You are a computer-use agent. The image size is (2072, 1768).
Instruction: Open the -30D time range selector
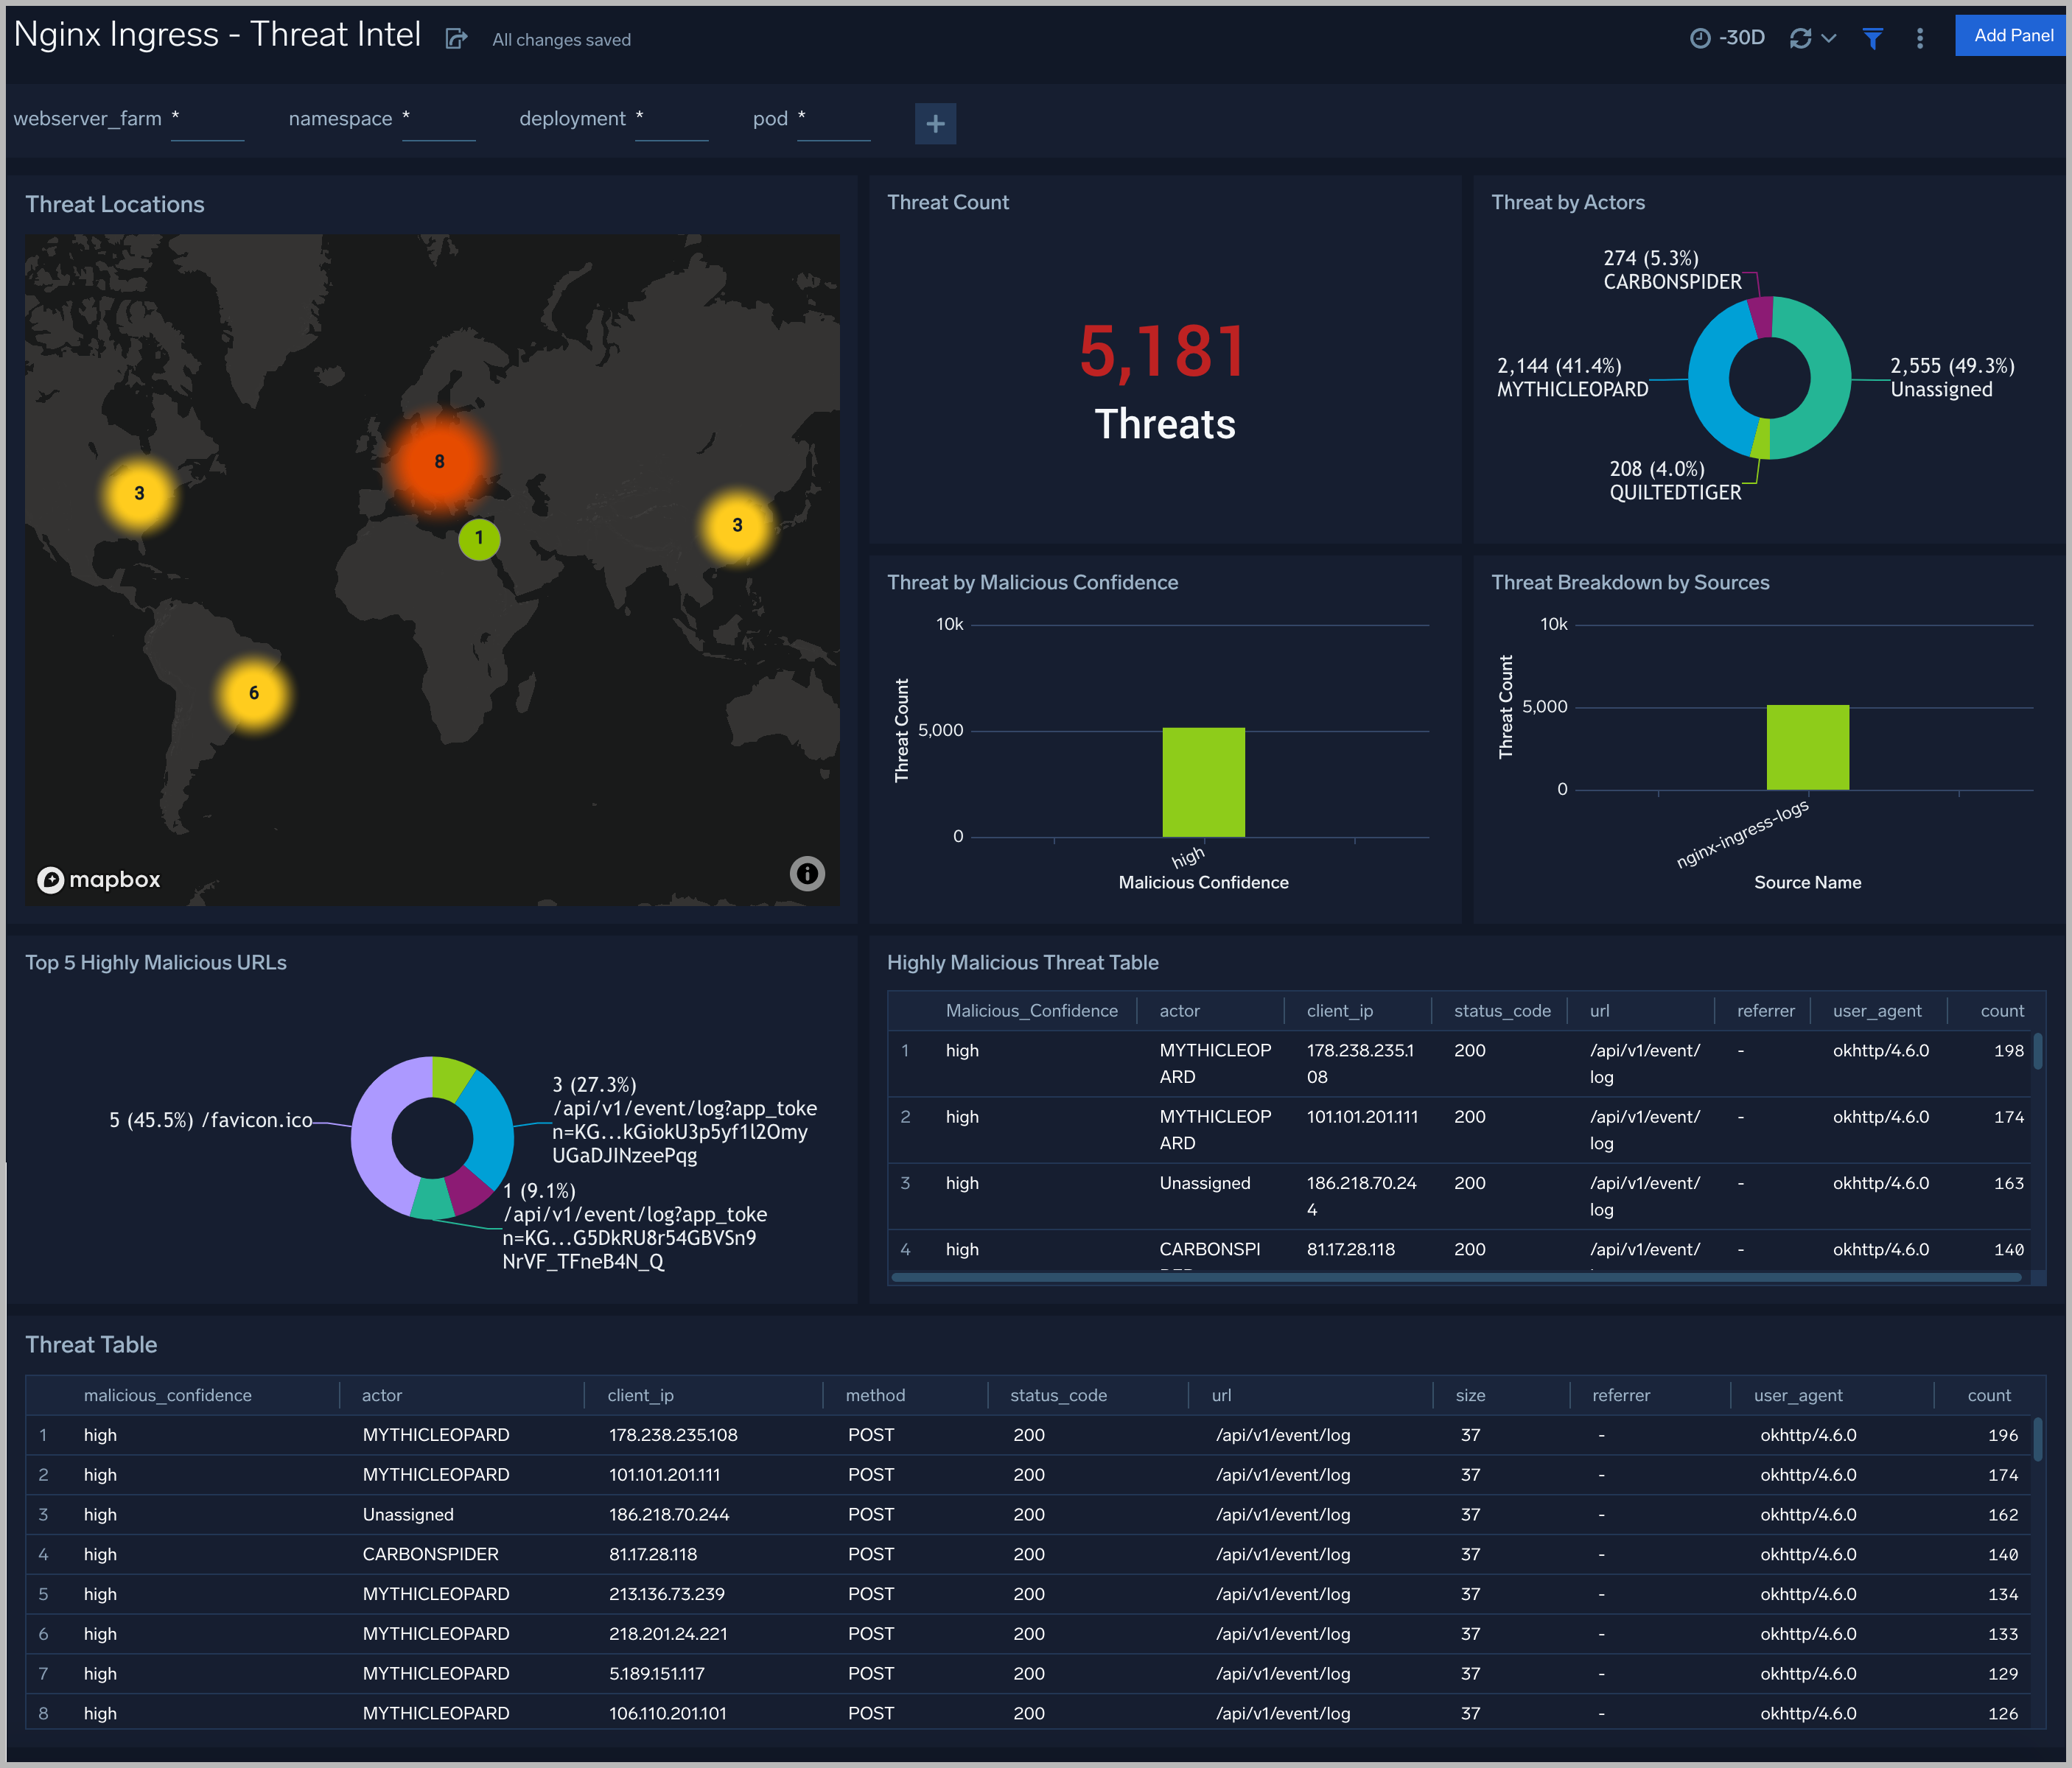(1740, 36)
